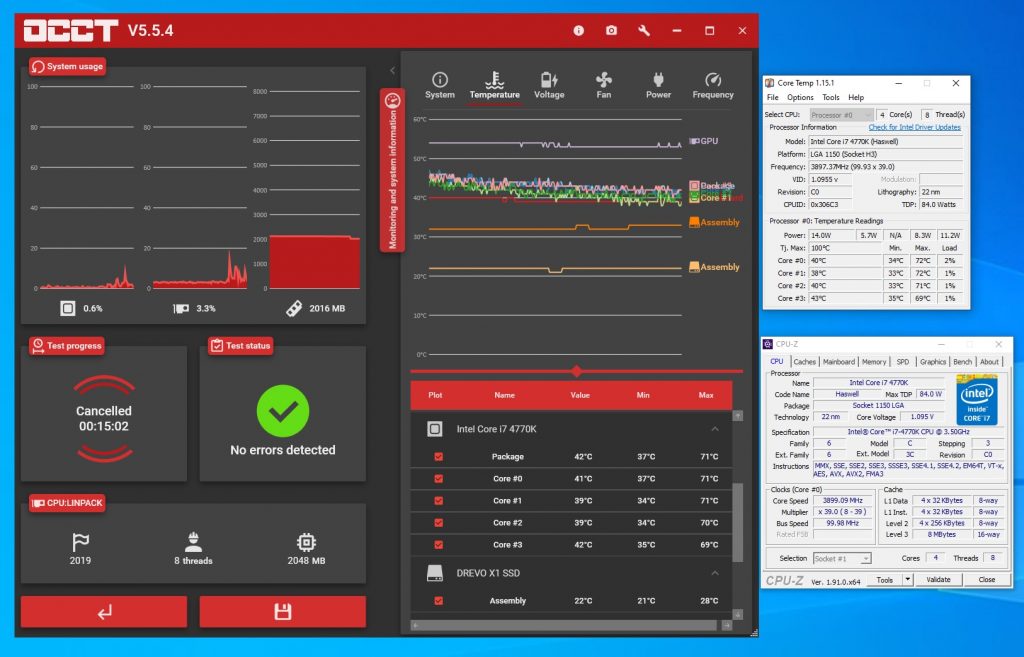This screenshot has height=657, width=1024.
Task: Click the GPU legend entry on the graph
Action: (704, 141)
